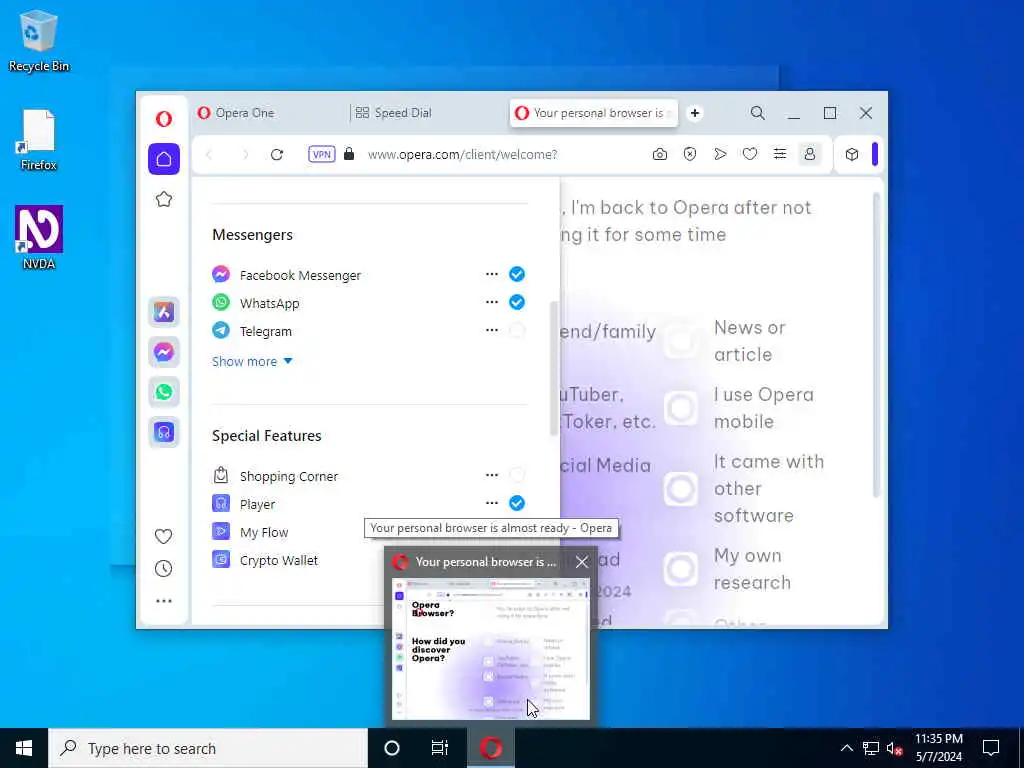
Task: Open the NVDA desktop shortcut
Action: pos(39,238)
